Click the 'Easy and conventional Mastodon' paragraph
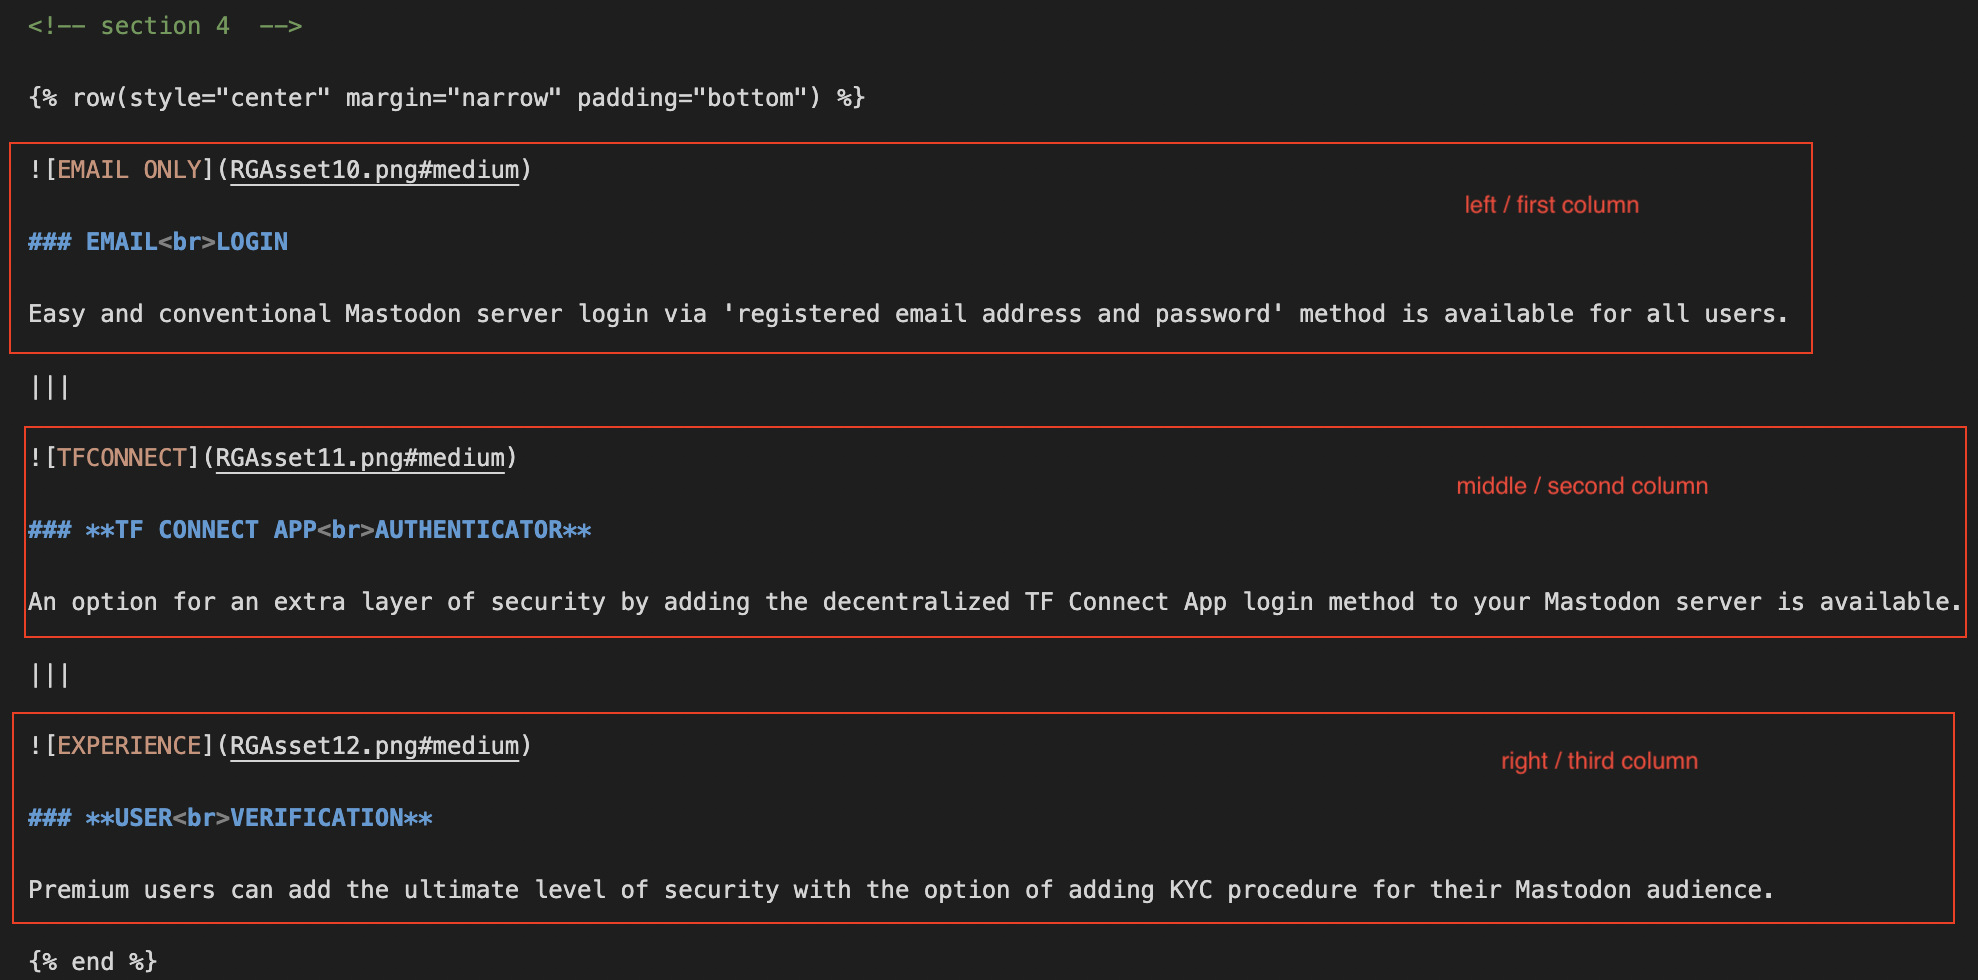1978x980 pixels. click(907, 314)
